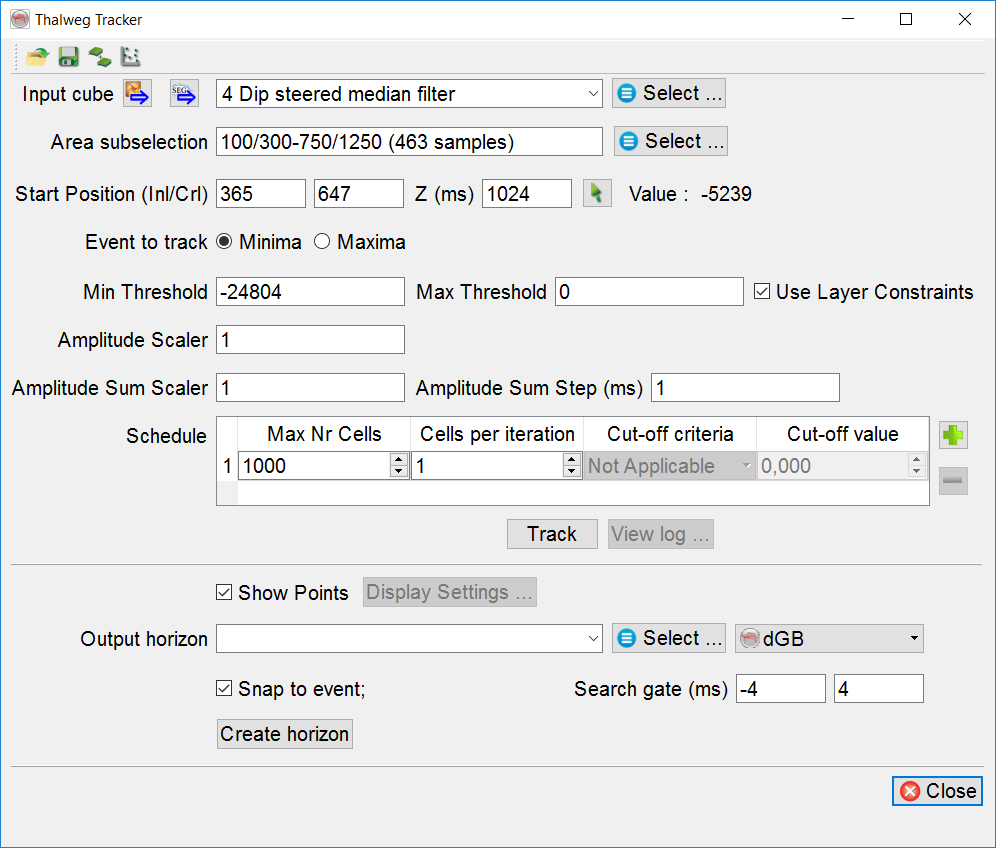Click the Max Nr Cells column header
Screen dimensions: 996x848
[x=324, y=434]
